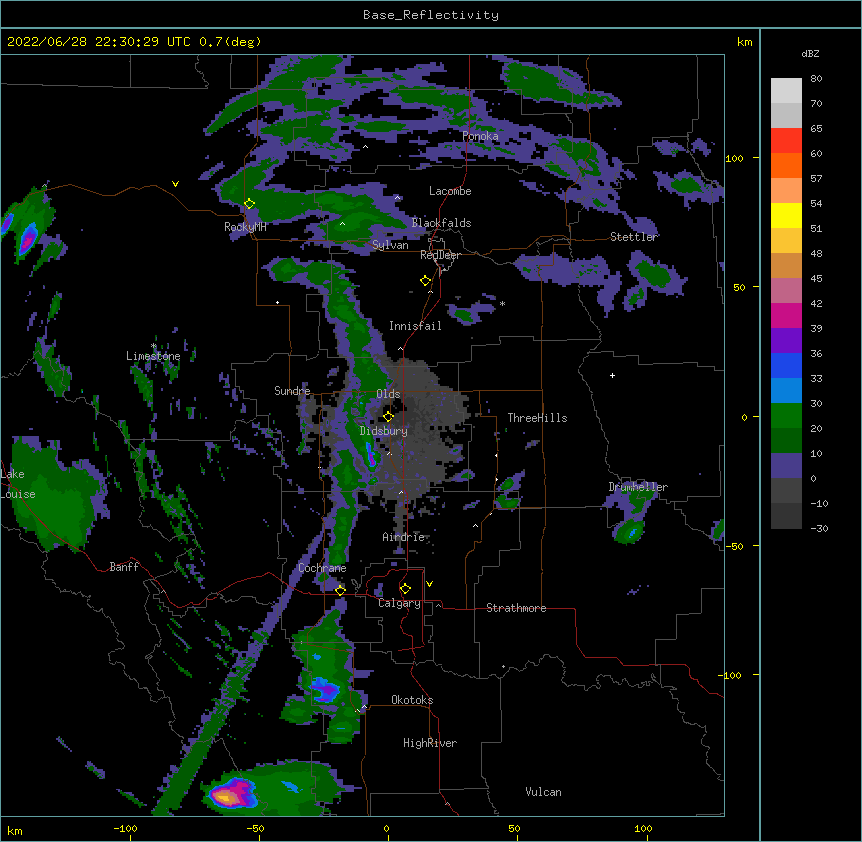Select the yellow diamond marker below Olds

[388, 417]
